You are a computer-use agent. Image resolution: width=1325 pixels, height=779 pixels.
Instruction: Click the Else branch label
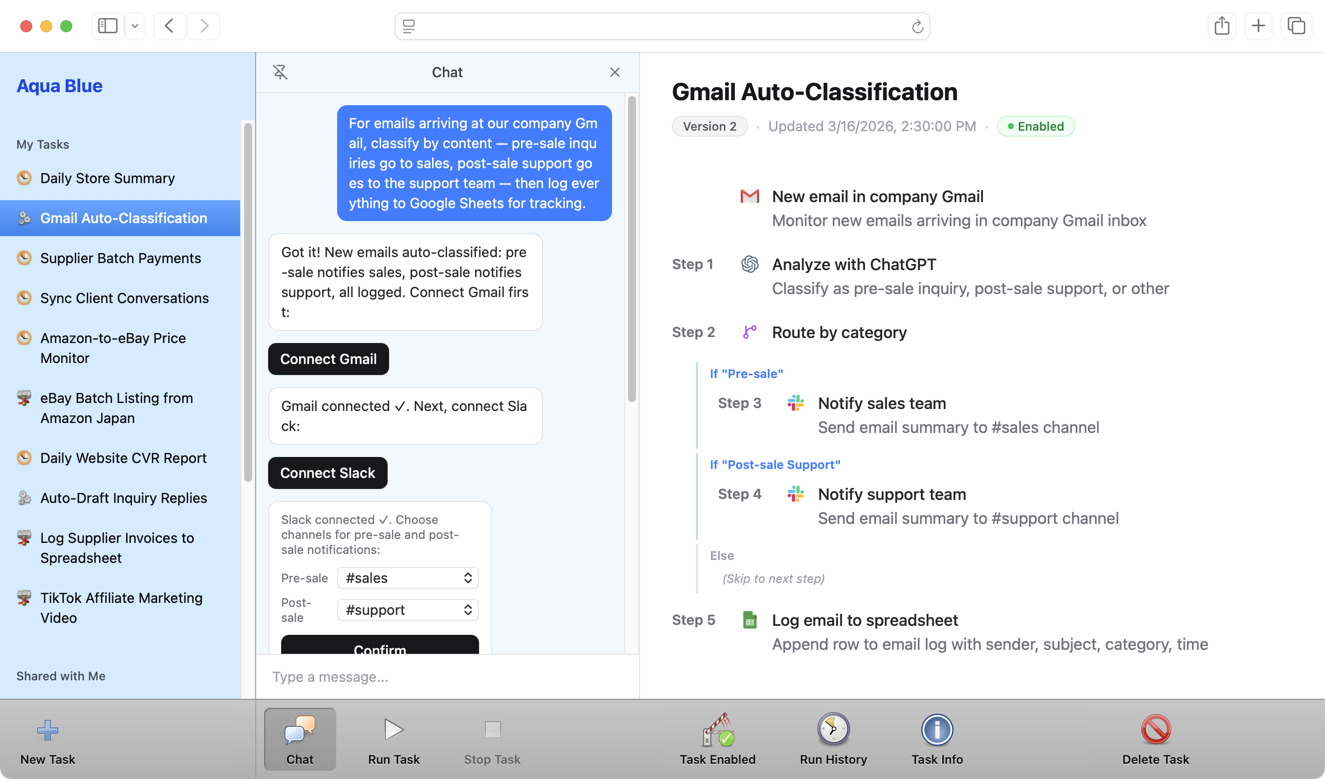coord(722,556)
